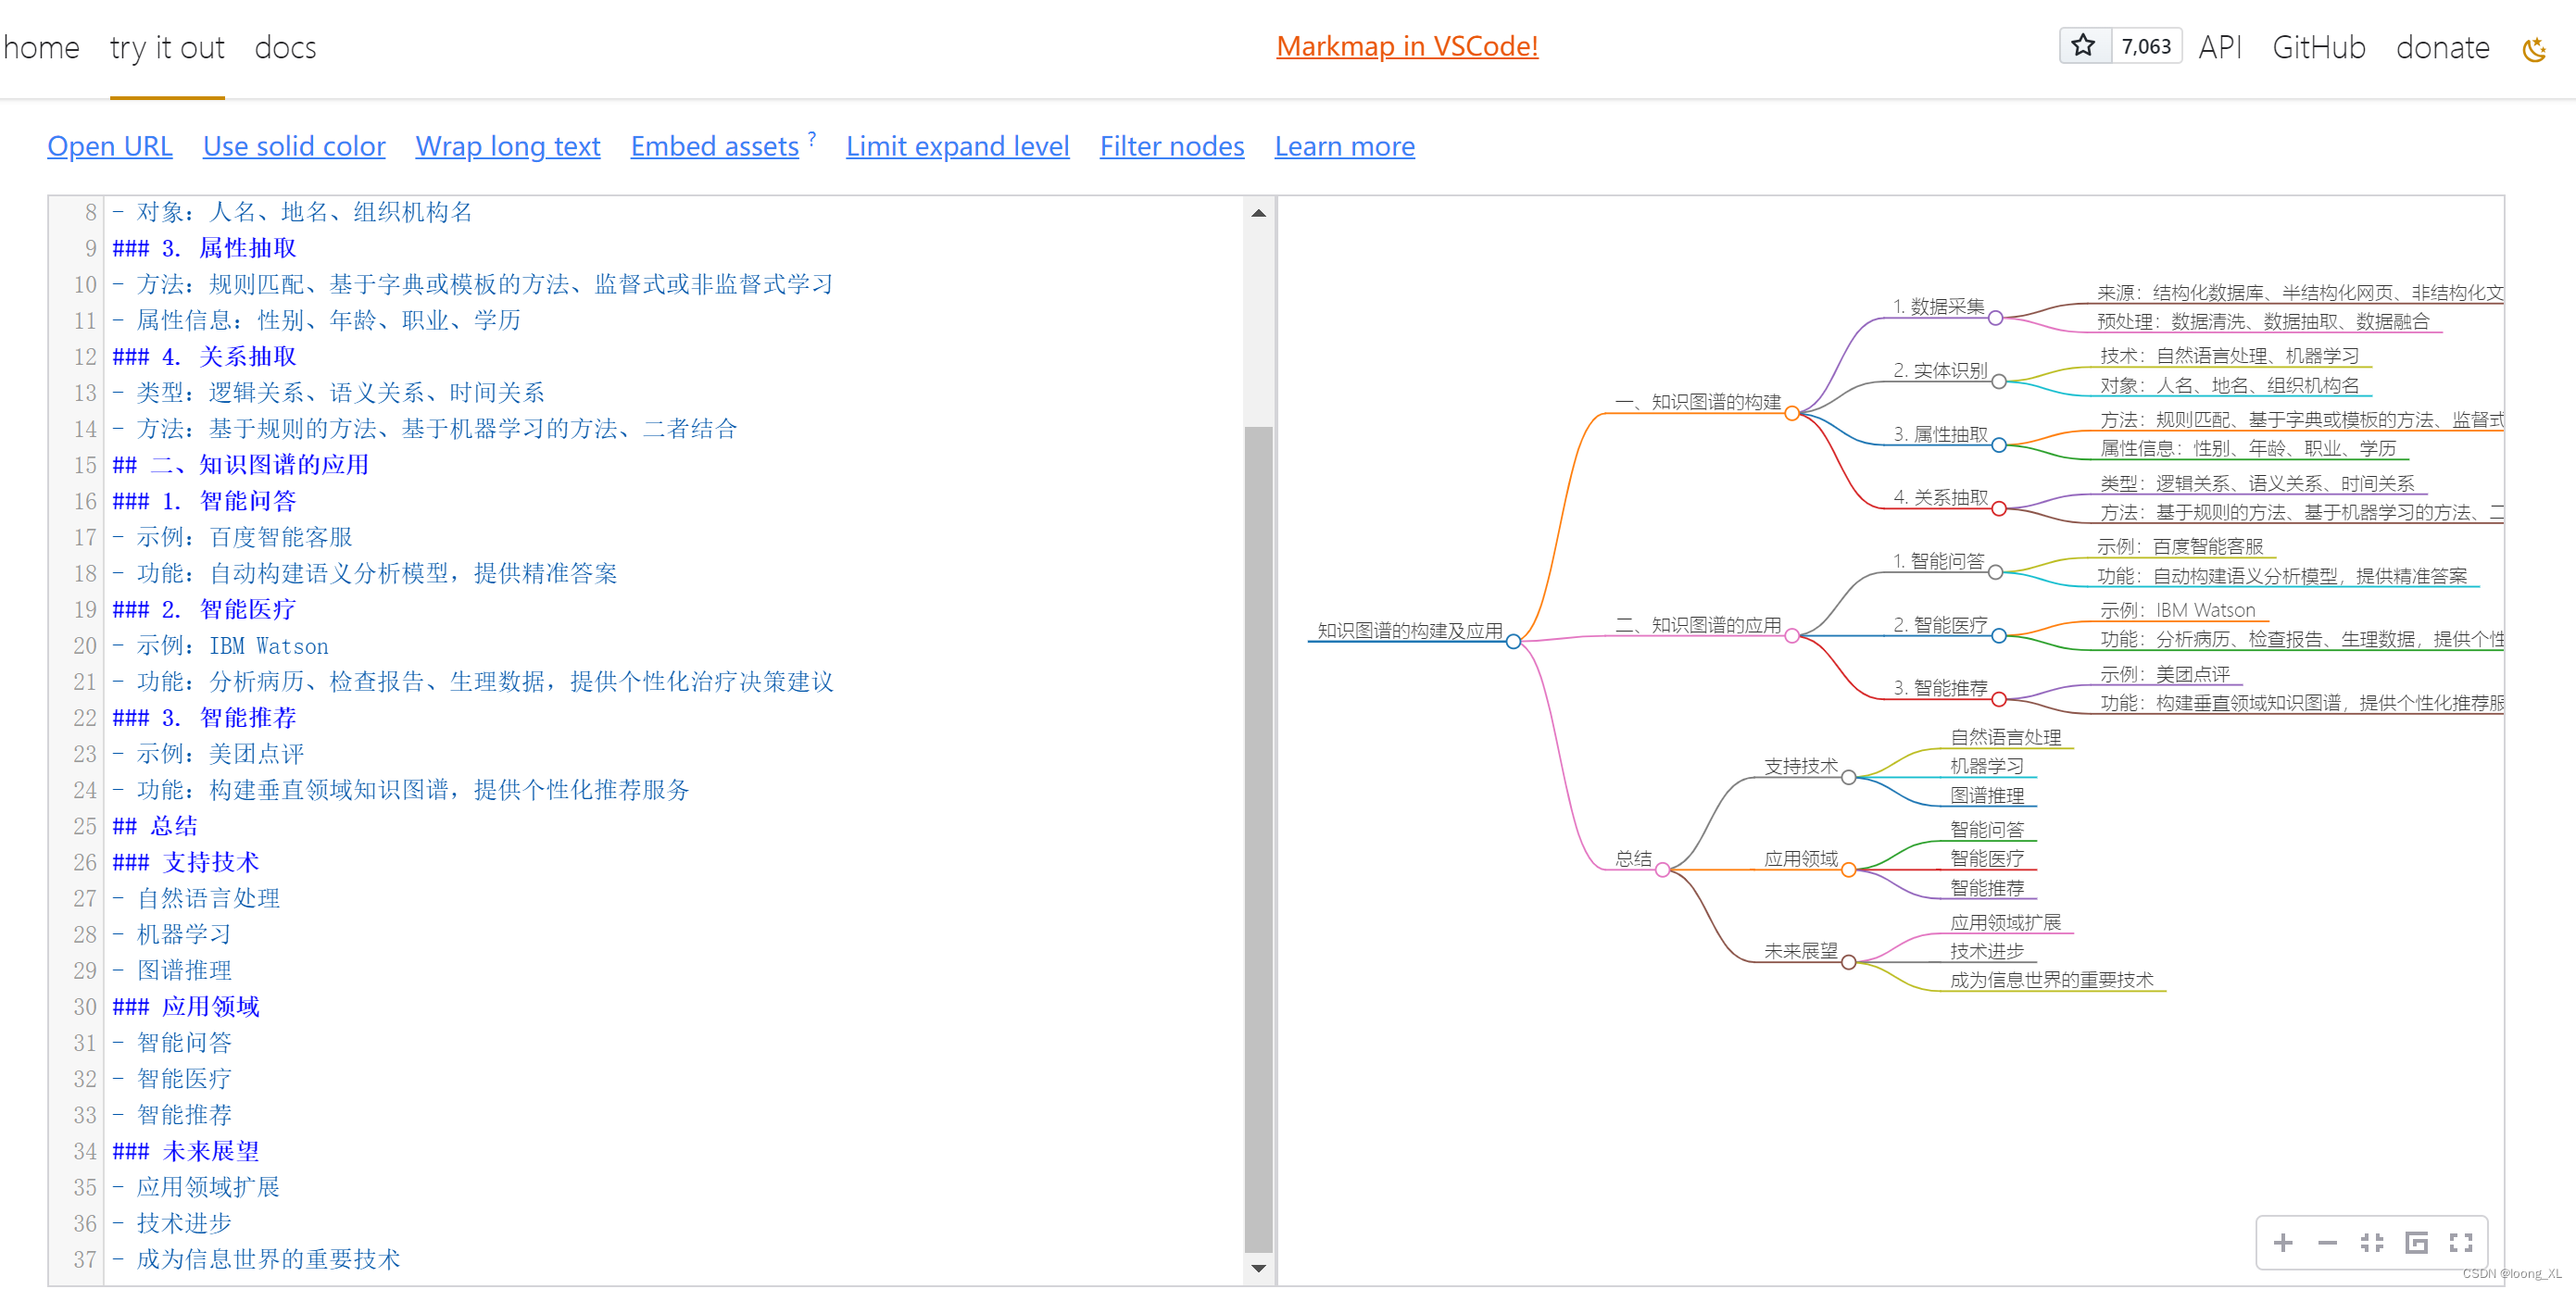The image size is (2576, 1289).
Task: Click the question mark after Embed assets
Action: click(x=812, y=137)
